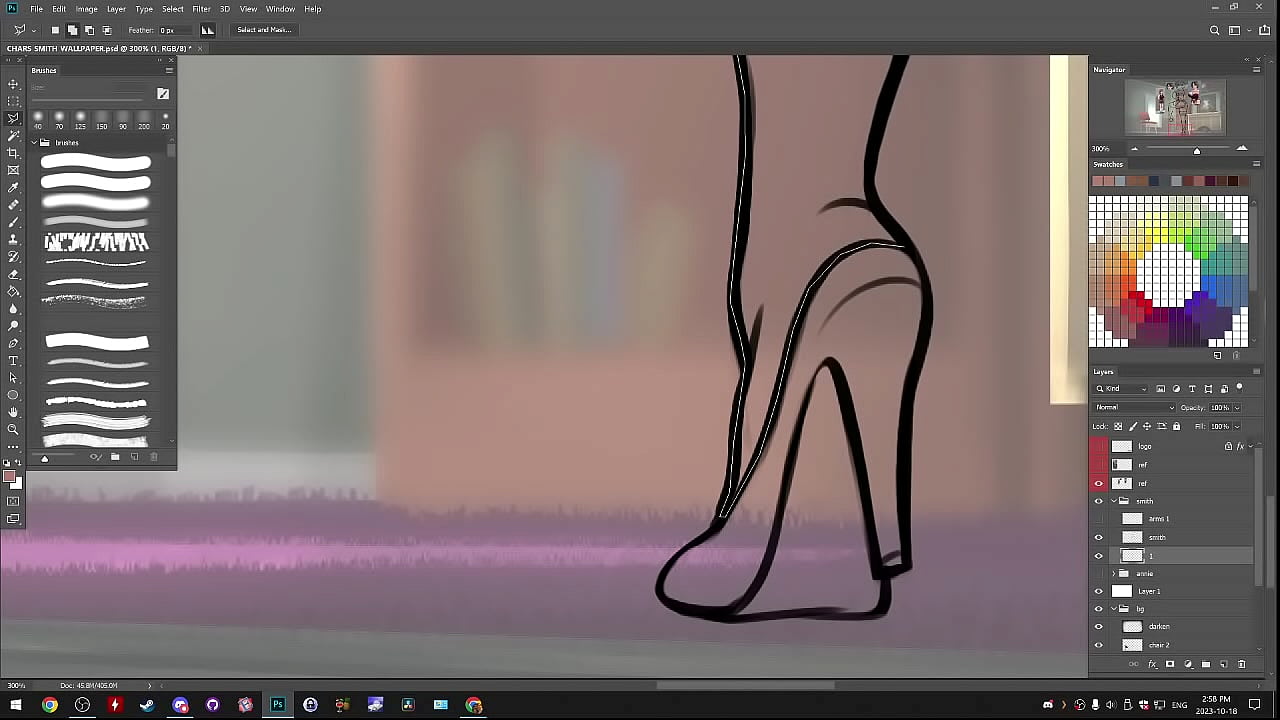Open the Window menu
The image size is (1280, 720).
click(280, 9)
